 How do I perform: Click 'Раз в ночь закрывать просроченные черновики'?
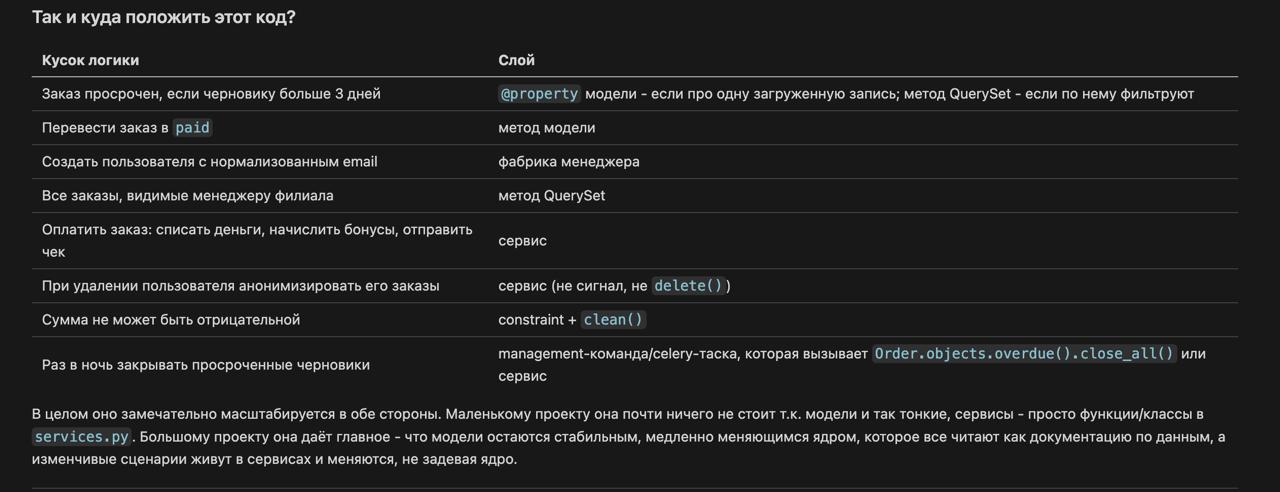click(x=206, y=364)
